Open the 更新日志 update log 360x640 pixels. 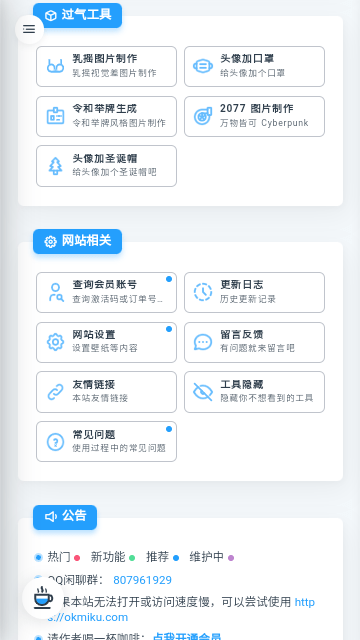[x=254, y=293]
